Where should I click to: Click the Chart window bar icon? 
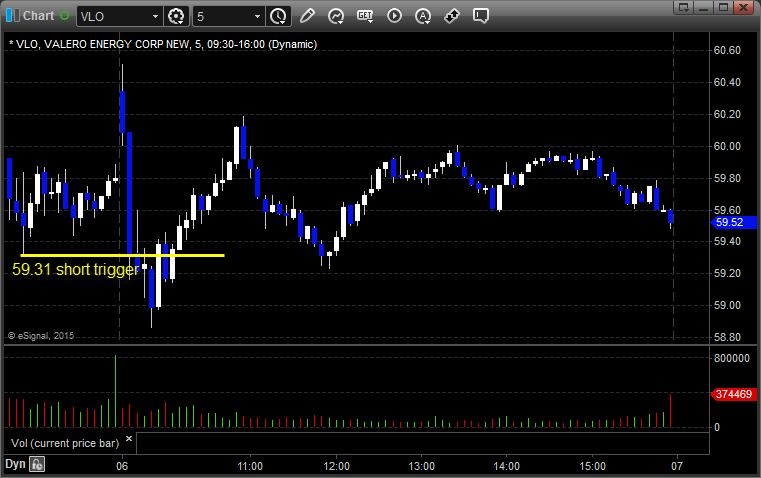[13, 16]
